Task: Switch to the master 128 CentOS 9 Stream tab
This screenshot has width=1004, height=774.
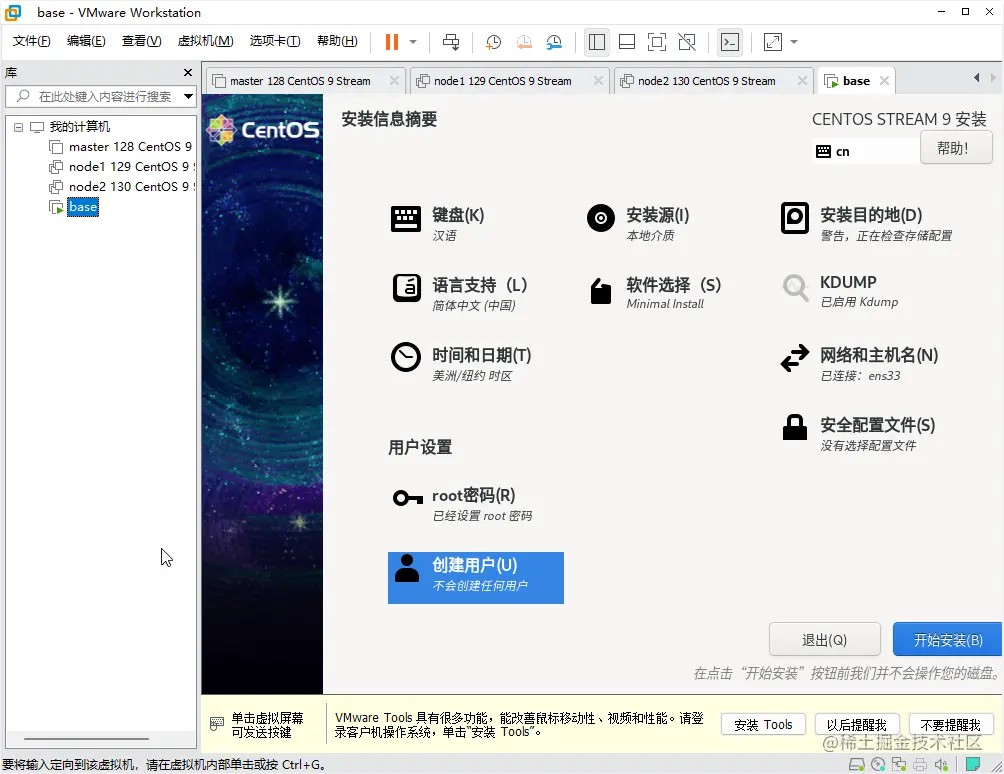Action: (300, 81)
